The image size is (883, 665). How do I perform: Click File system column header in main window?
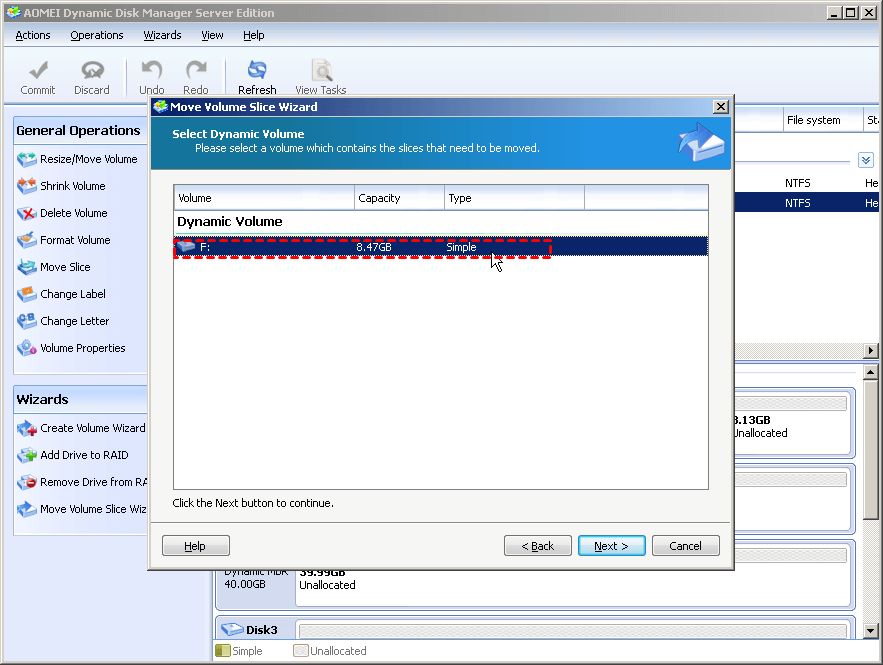(x=823, y=120)
